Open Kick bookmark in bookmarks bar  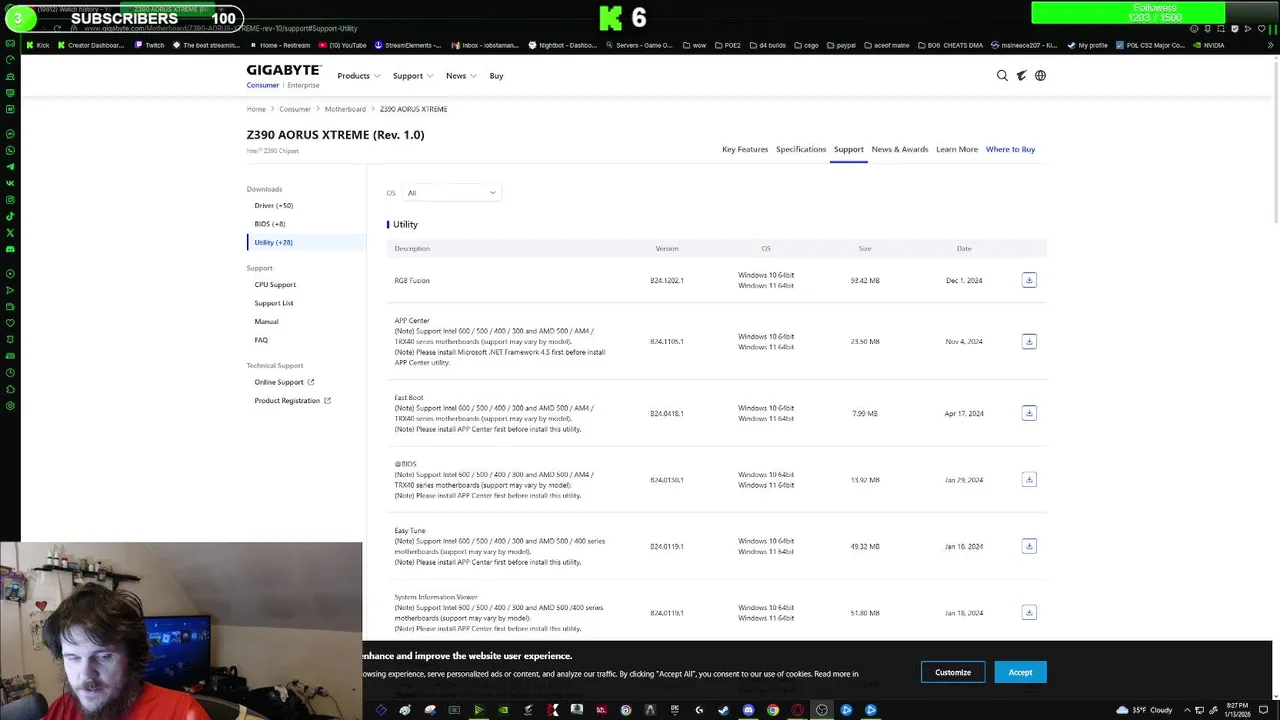[37, 45]
